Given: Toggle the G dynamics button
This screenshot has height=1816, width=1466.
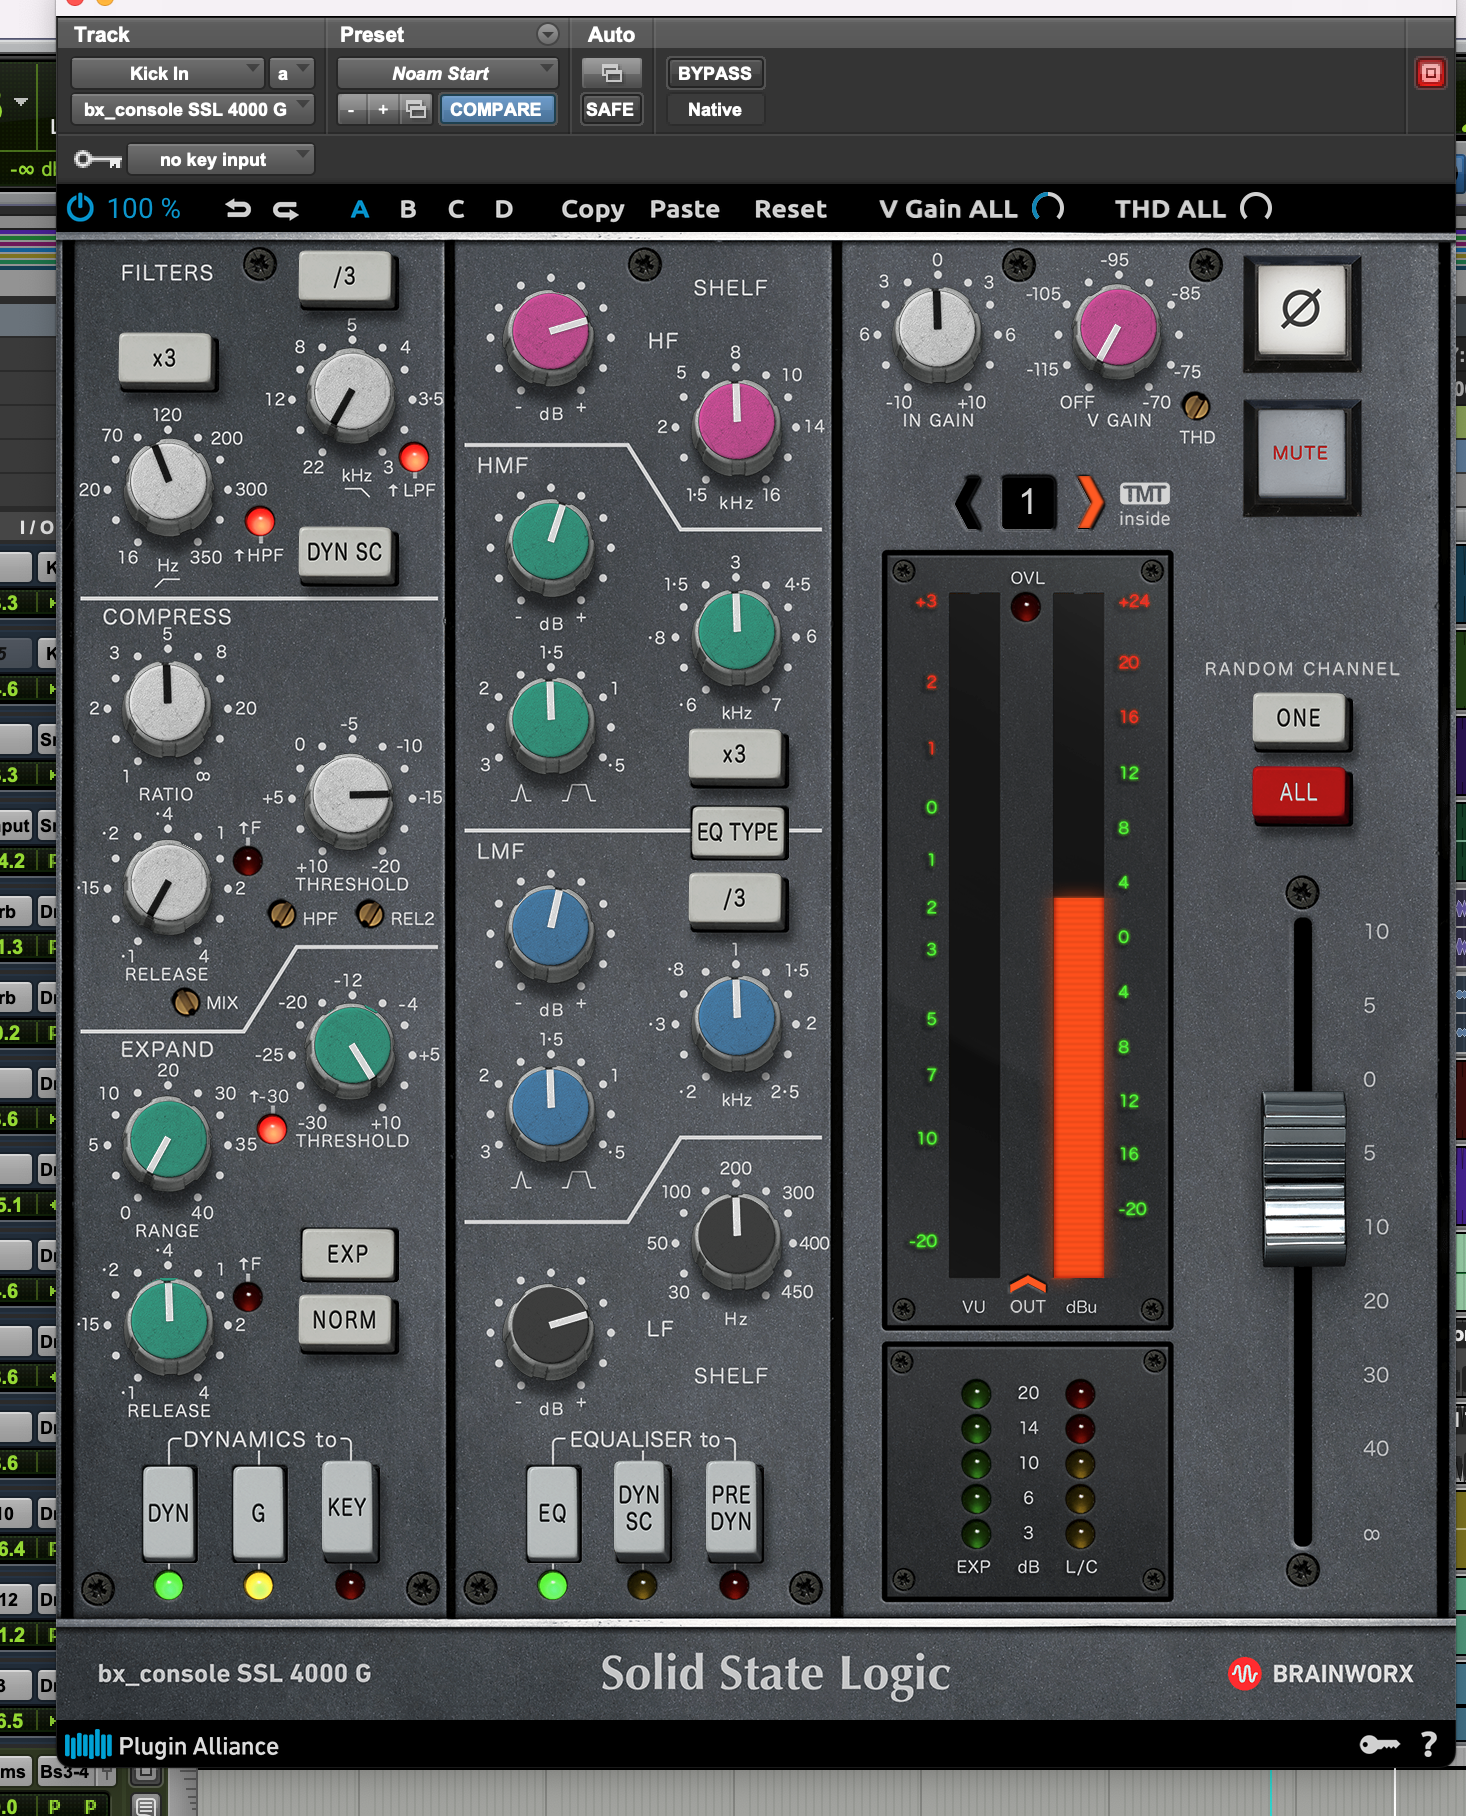Looking at the screenshot, I should [258, 1512].
